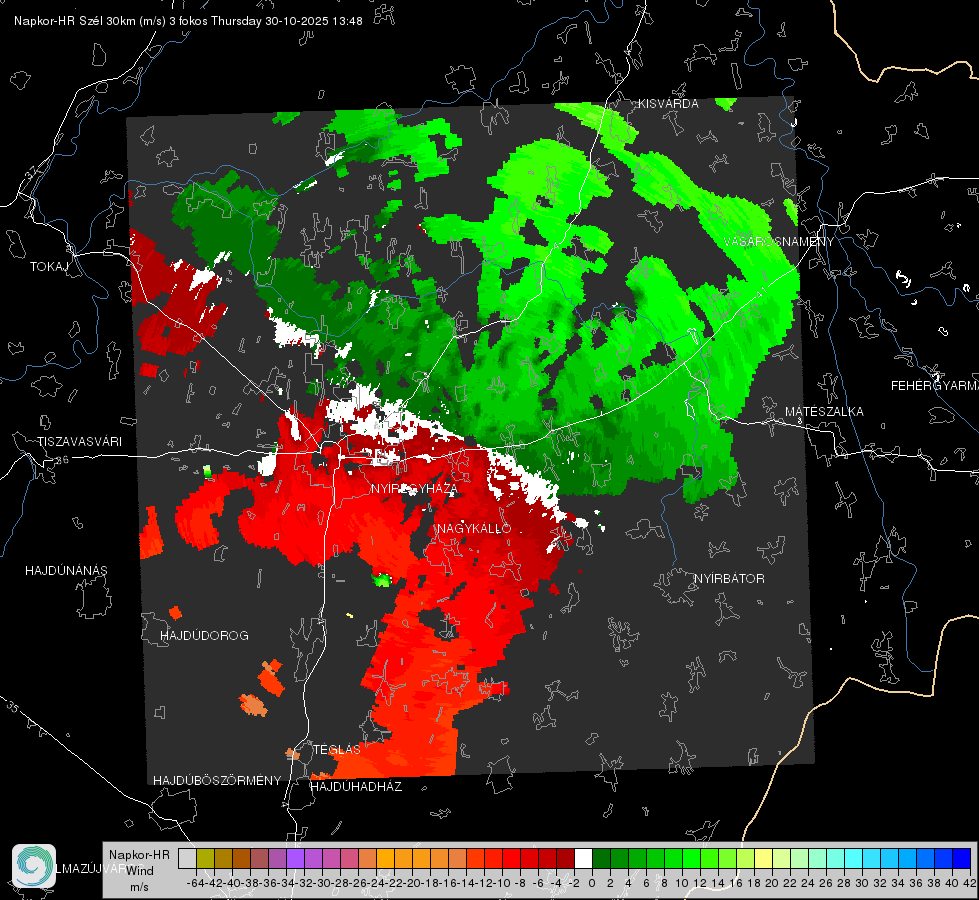
Task: Select the HAJDÚBÖSZÖRMÉNY town label
Action: 217,781
